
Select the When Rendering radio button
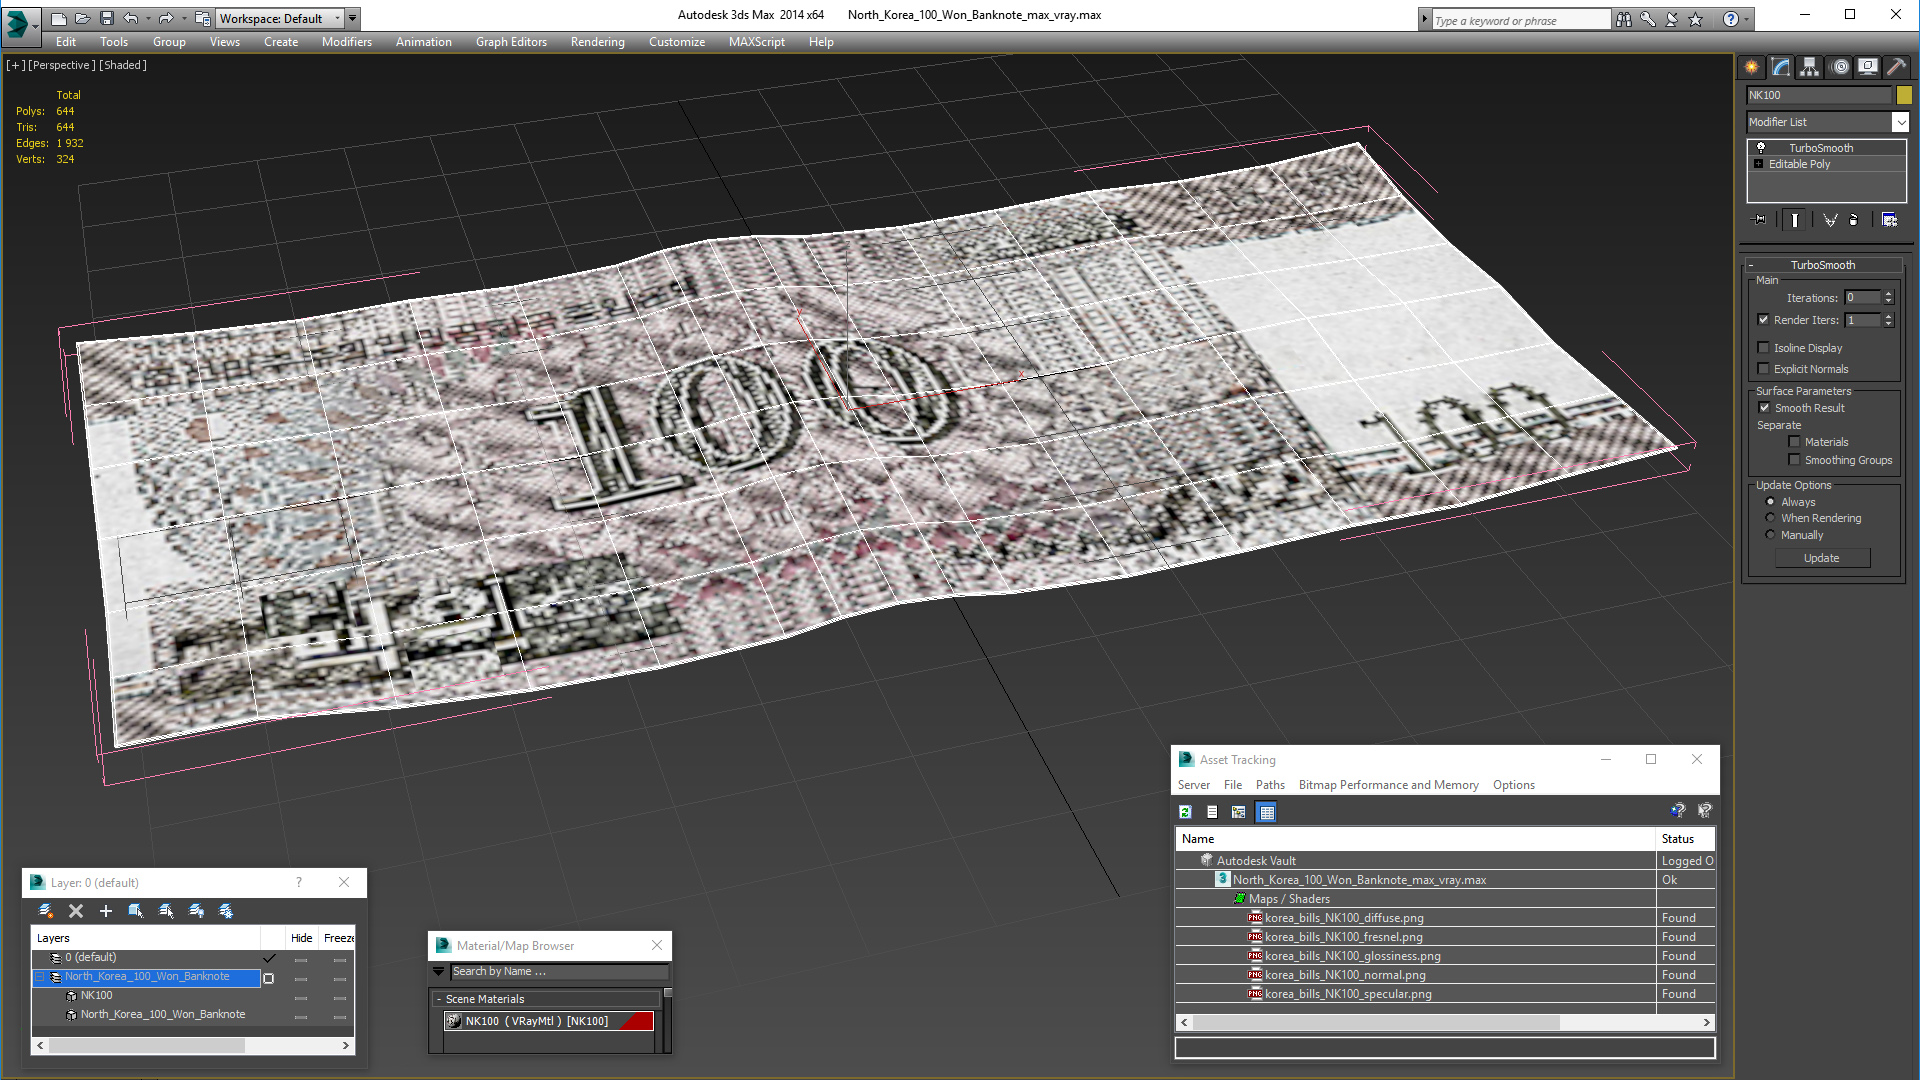1771,518
